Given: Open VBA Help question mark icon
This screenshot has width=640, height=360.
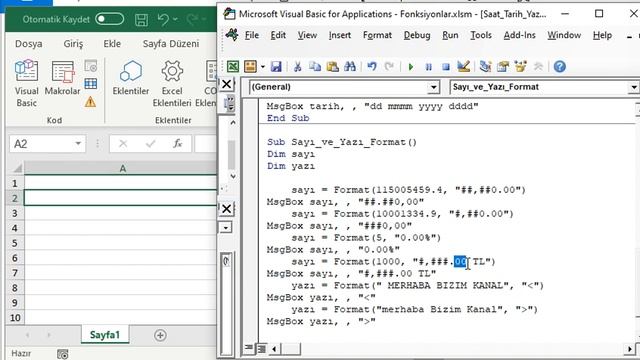Looking at the screenshot, I should (x=560, y=66).
